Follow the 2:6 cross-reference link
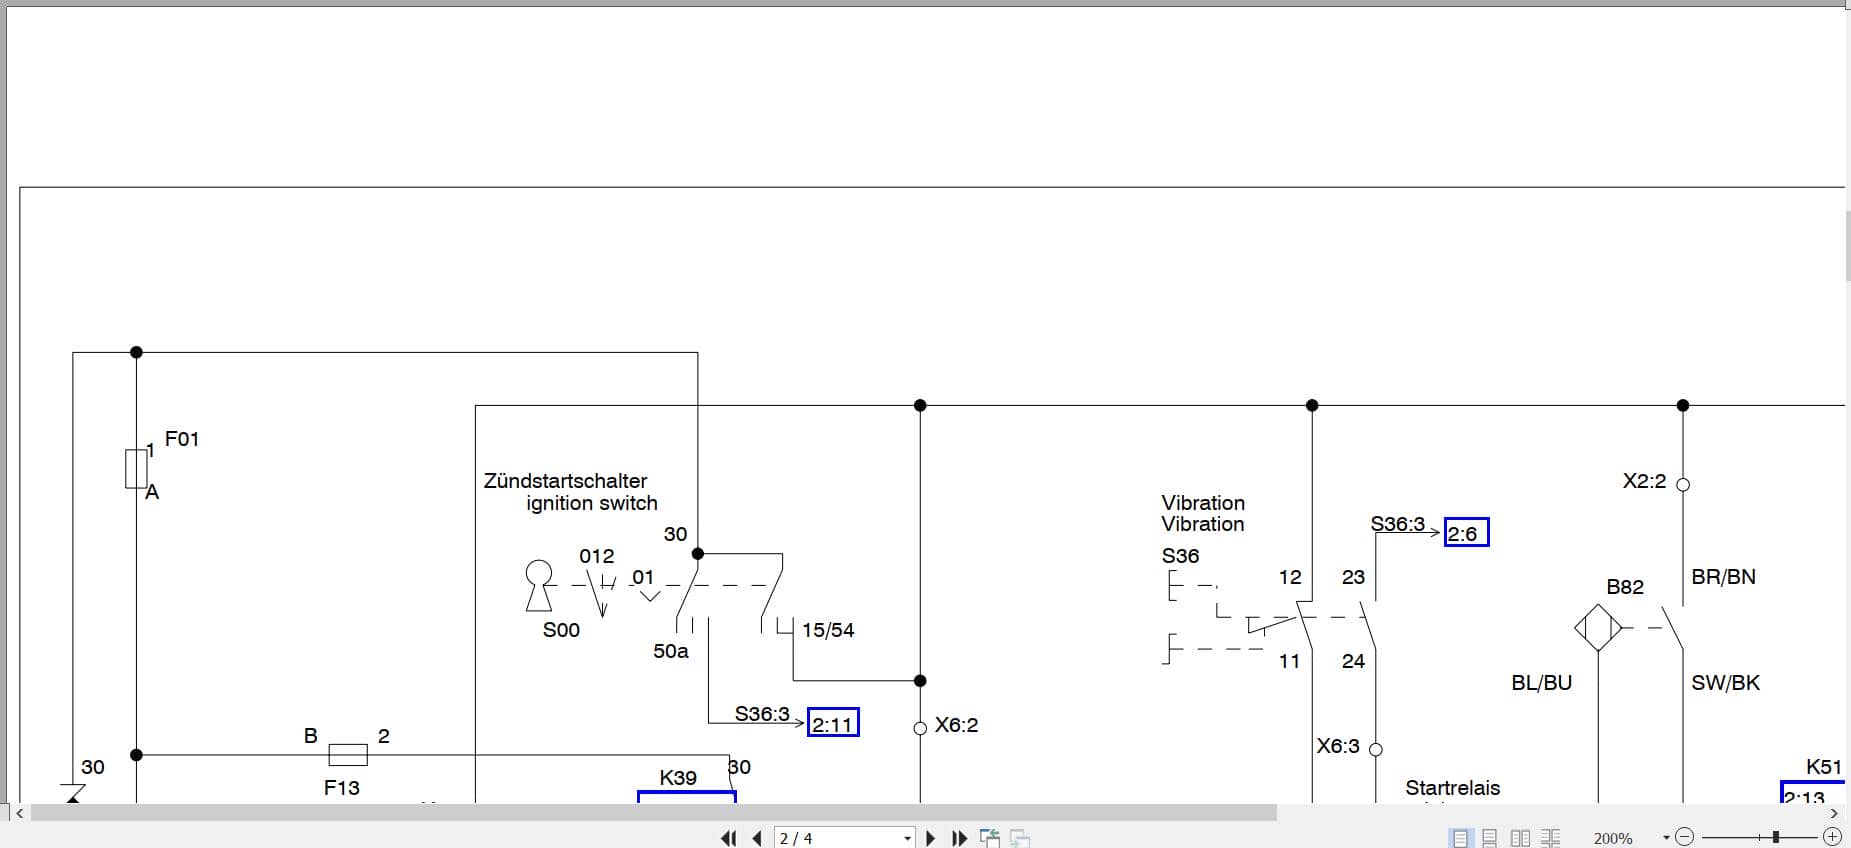The image size is (1851, 848). [1466, 533]
